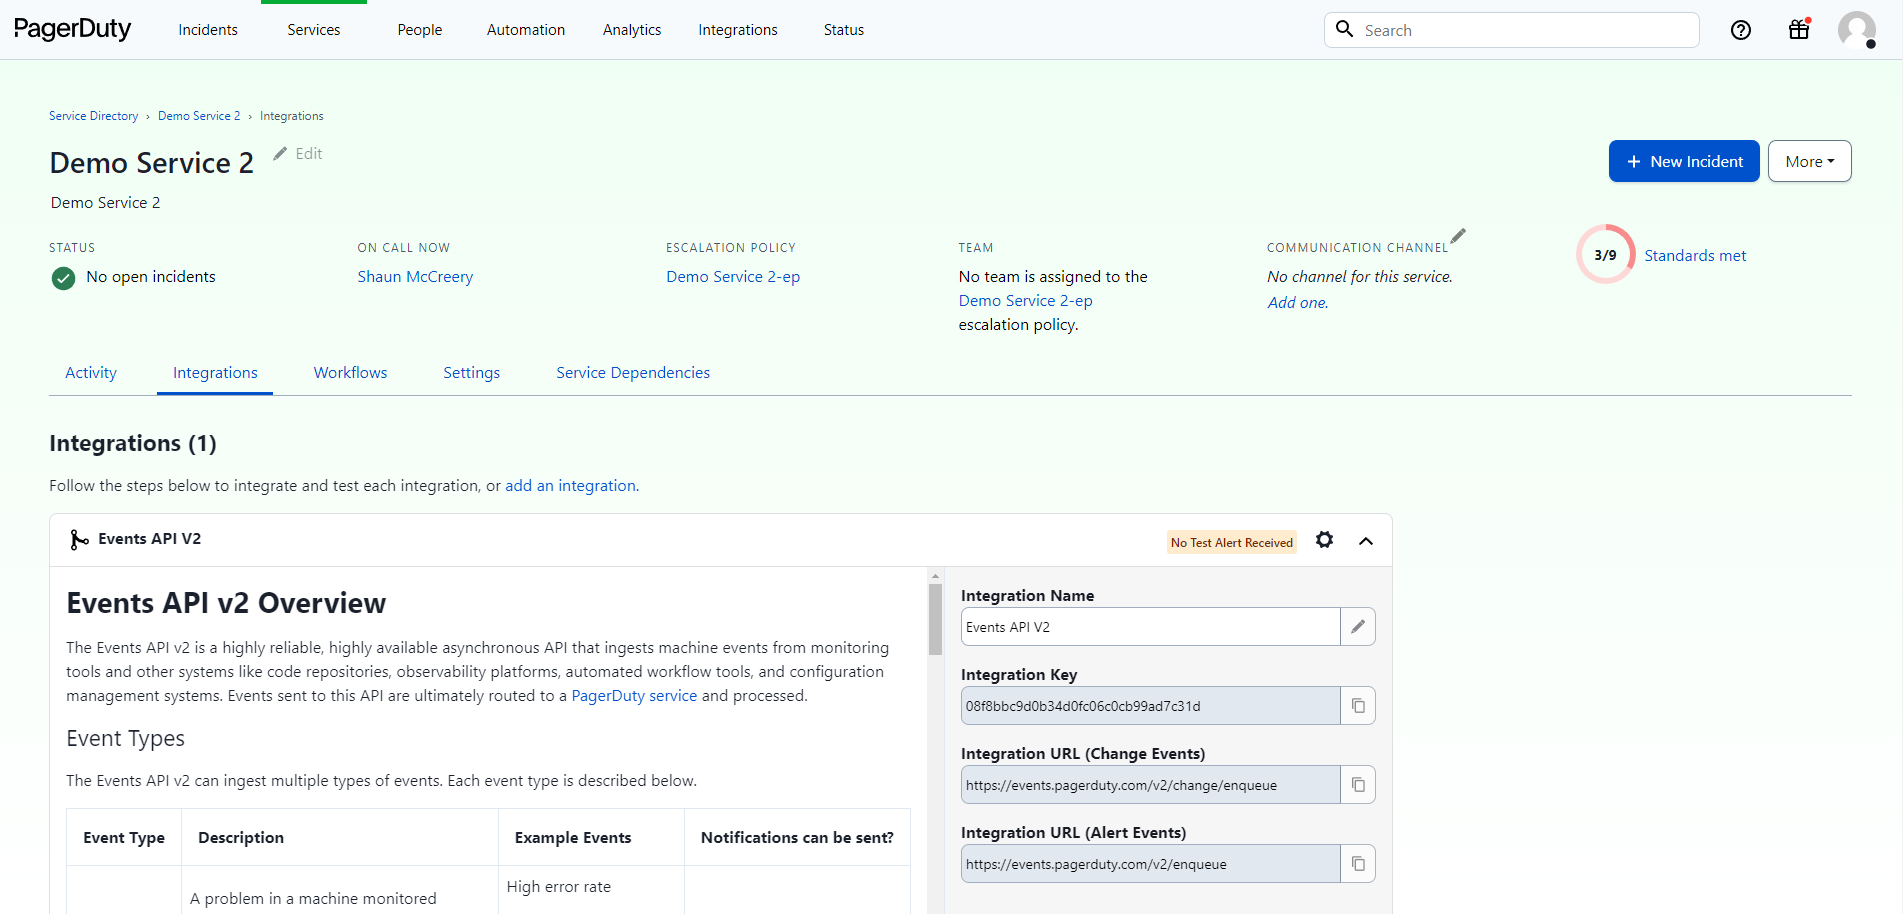The image size is (1903, 914).
Task: Open the help question mark icon
Action: 1741,30
